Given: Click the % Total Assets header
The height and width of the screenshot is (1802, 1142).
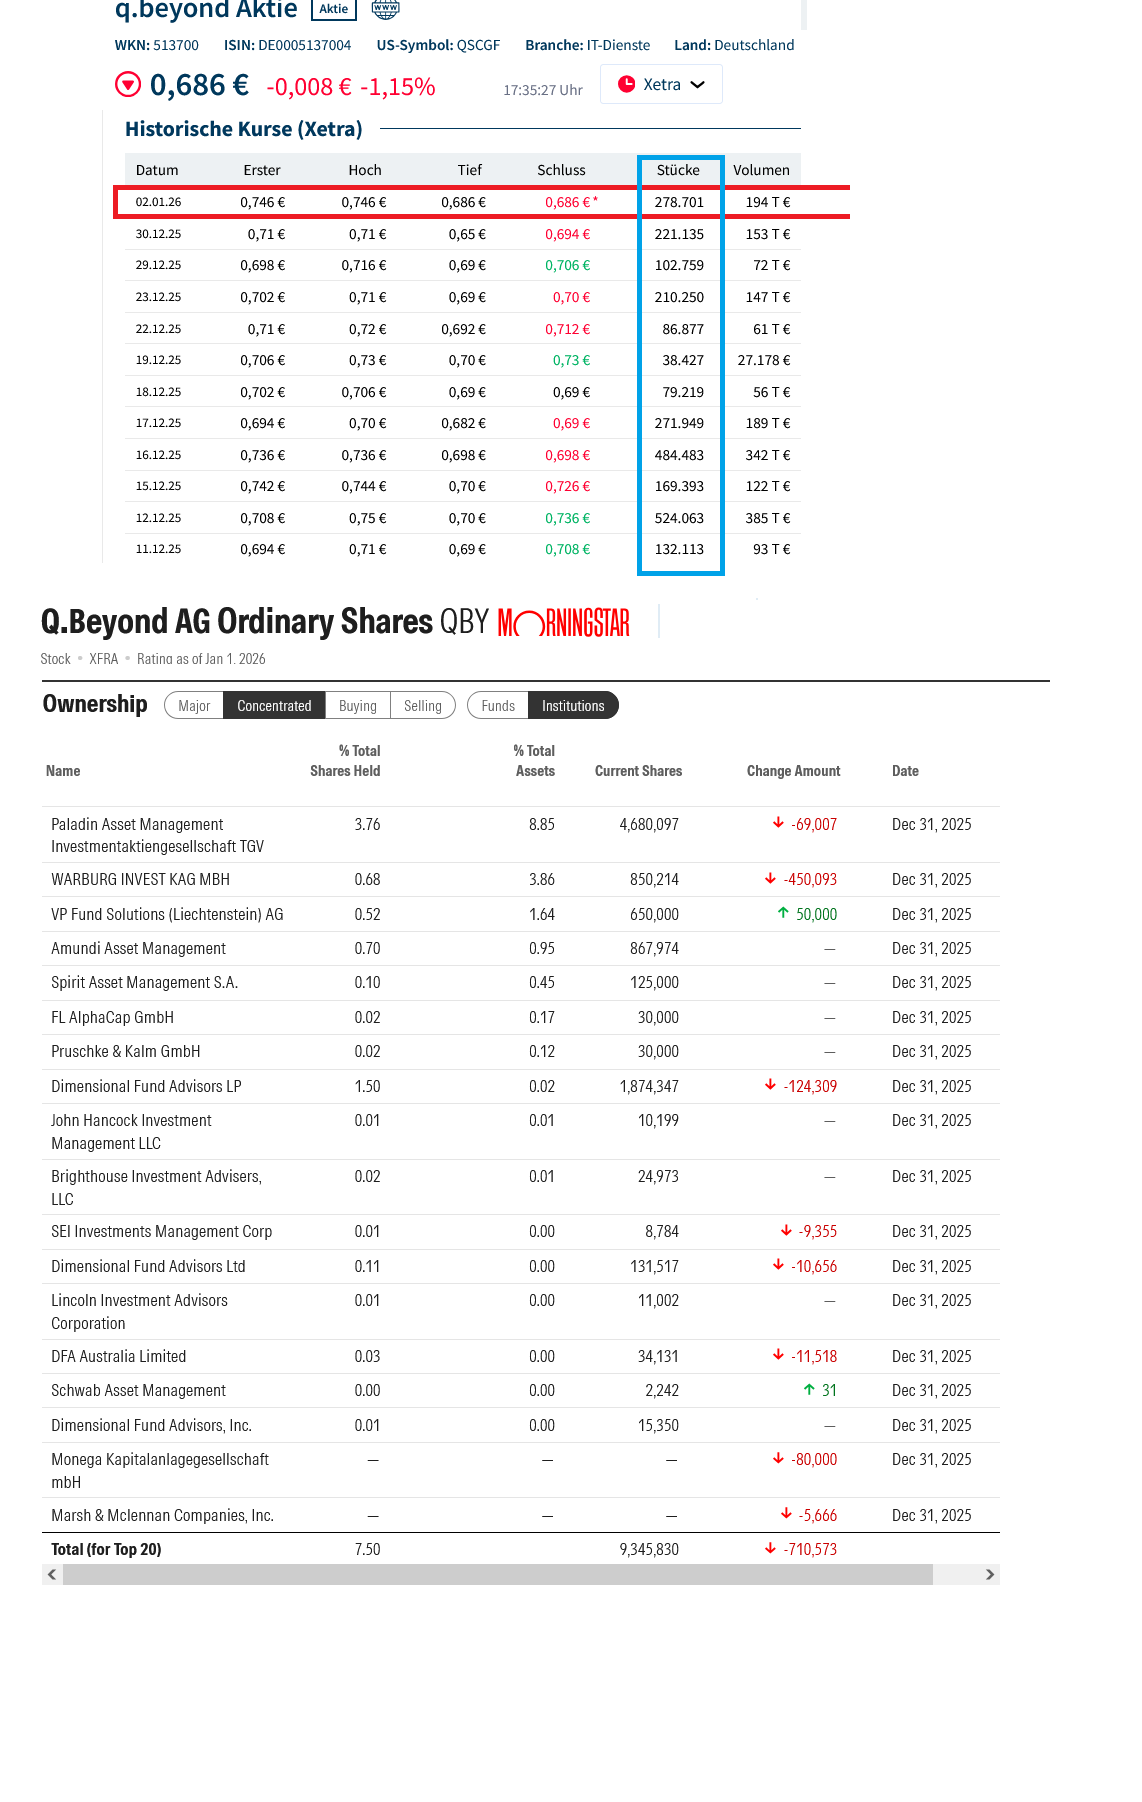Looking at the screenshot, I should (x=534, y=760).
